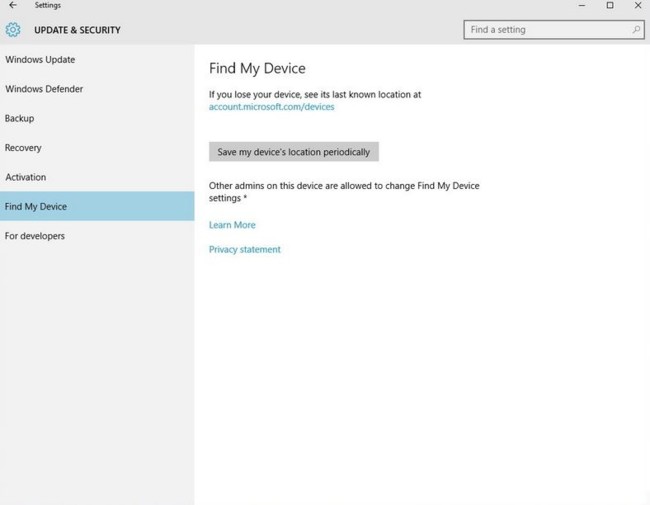Click the back arrow in the title bar

tap(13, 5)
